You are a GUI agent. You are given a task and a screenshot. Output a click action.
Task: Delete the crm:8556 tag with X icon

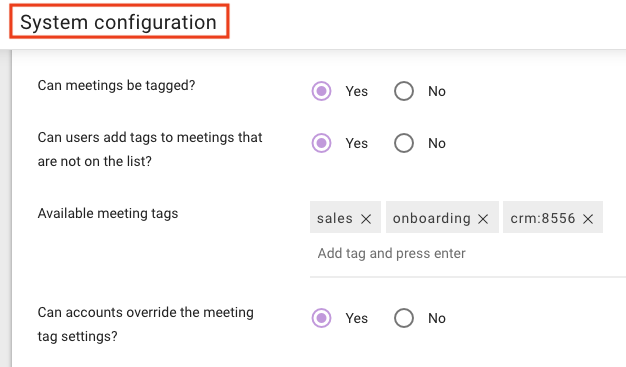(588, 219)
